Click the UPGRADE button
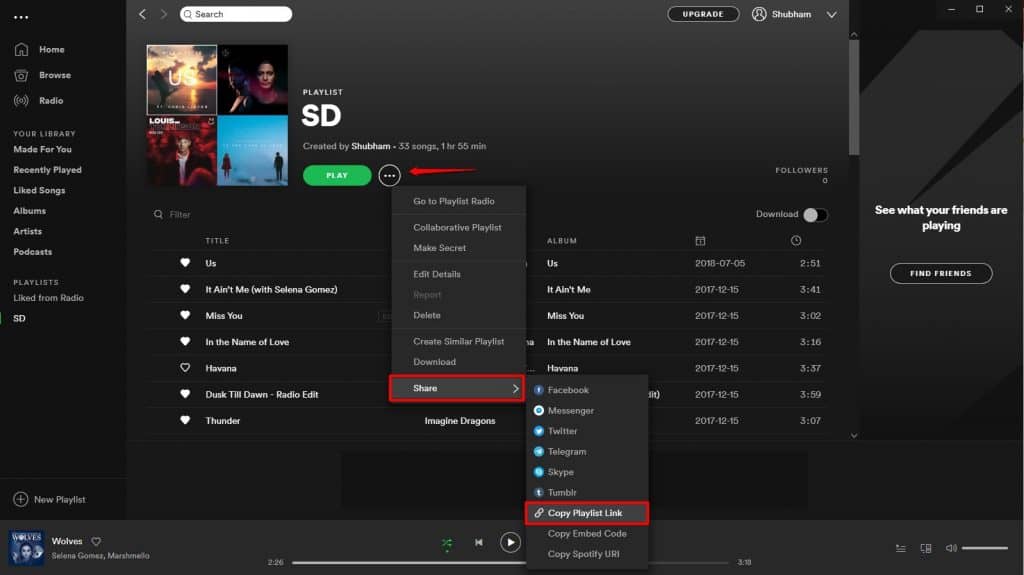Viewport: 1024px width, 575px height. point(703,14)
